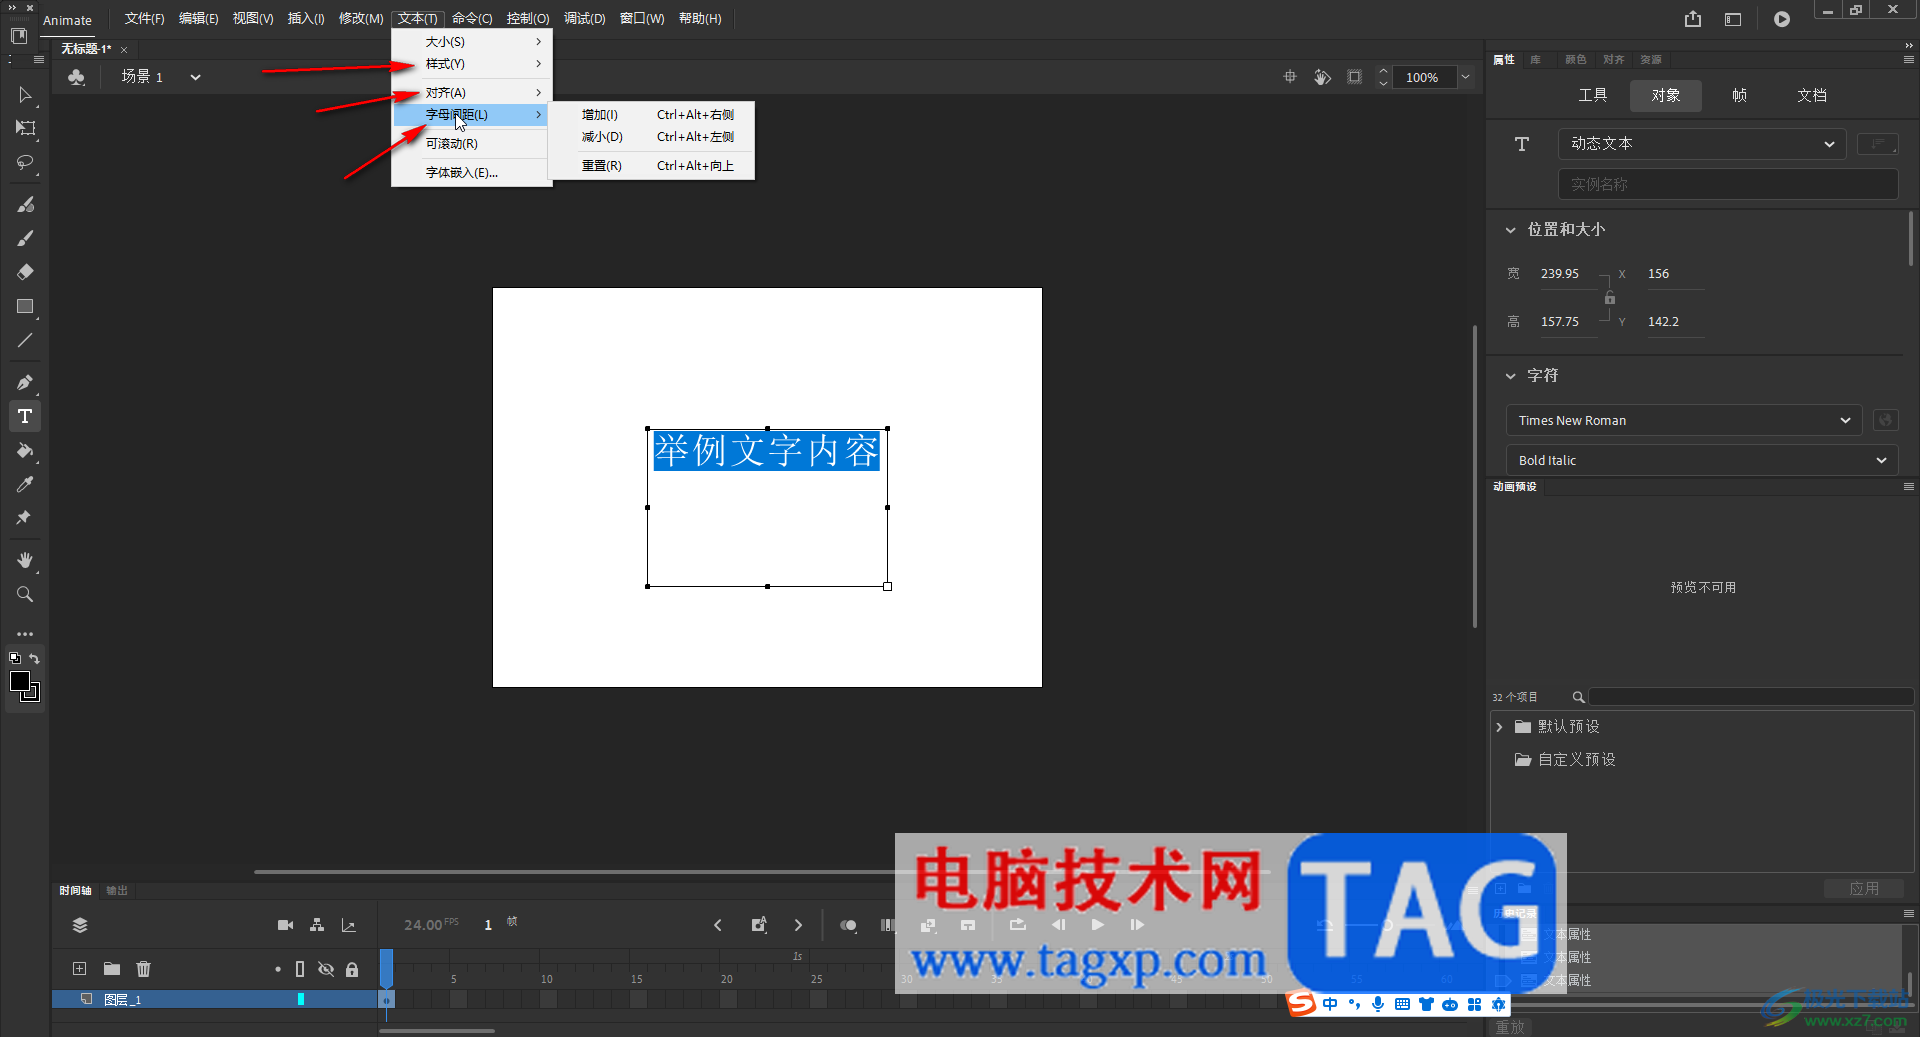Select the Zoom magnifier tool

click(25, 594)
